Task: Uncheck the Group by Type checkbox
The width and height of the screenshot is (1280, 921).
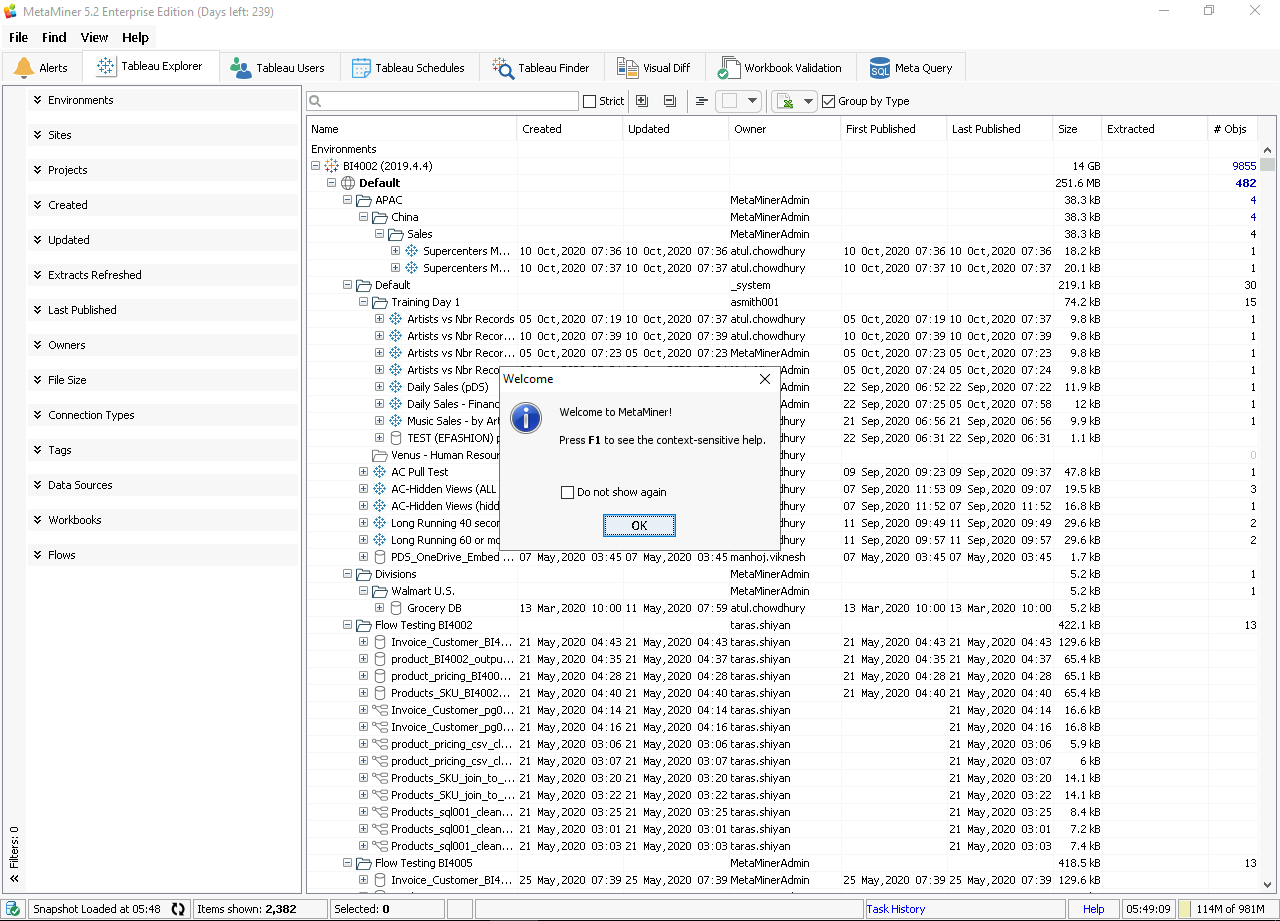Action: (828, 101)
